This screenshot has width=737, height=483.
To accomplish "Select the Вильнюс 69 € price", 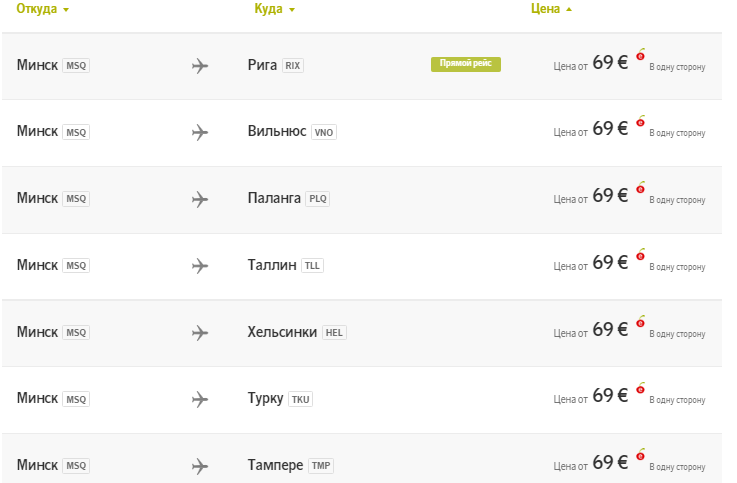I will [x=610, y=129].
